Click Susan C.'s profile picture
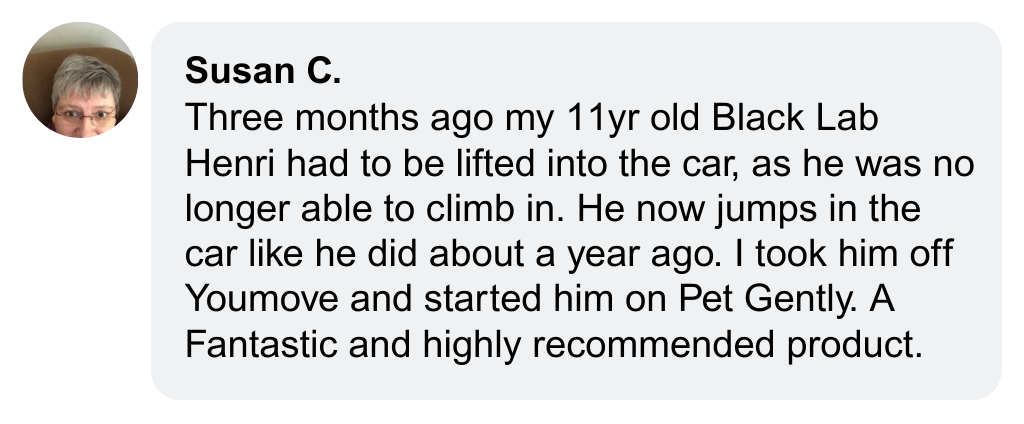1024x424 pixels. [80, 80]
